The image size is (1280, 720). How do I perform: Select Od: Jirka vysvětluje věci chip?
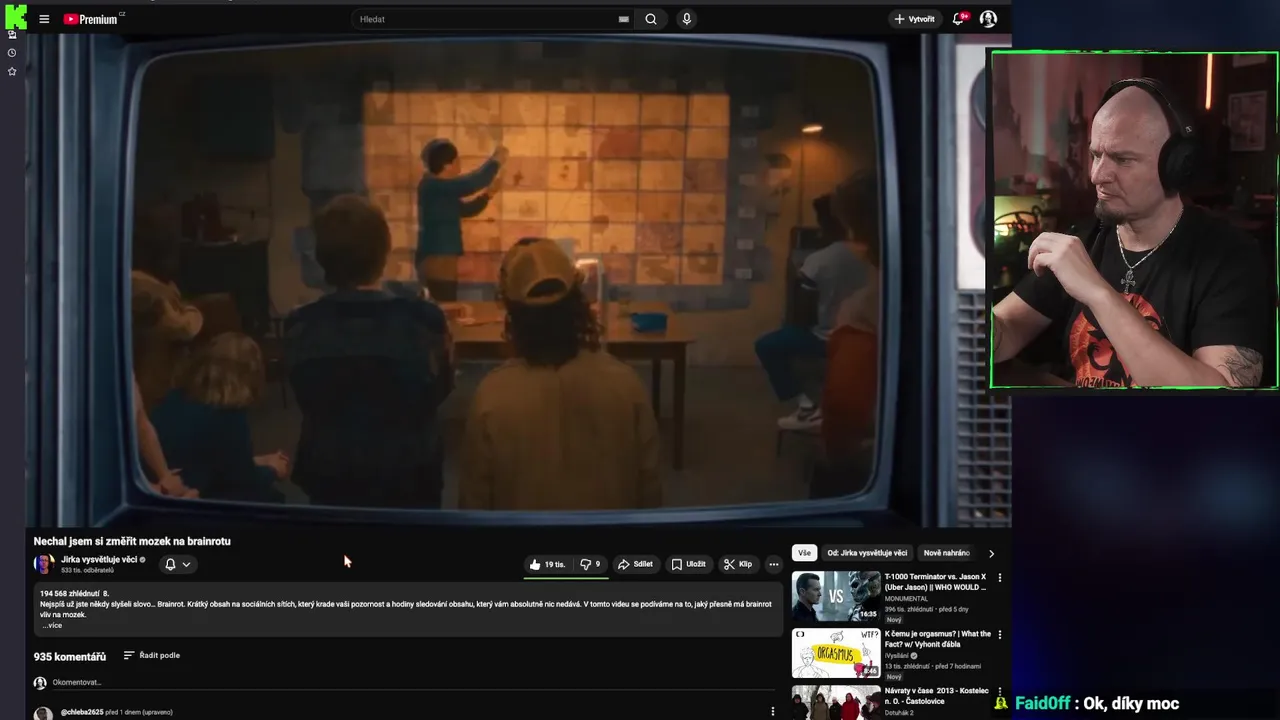click(867, 553)
